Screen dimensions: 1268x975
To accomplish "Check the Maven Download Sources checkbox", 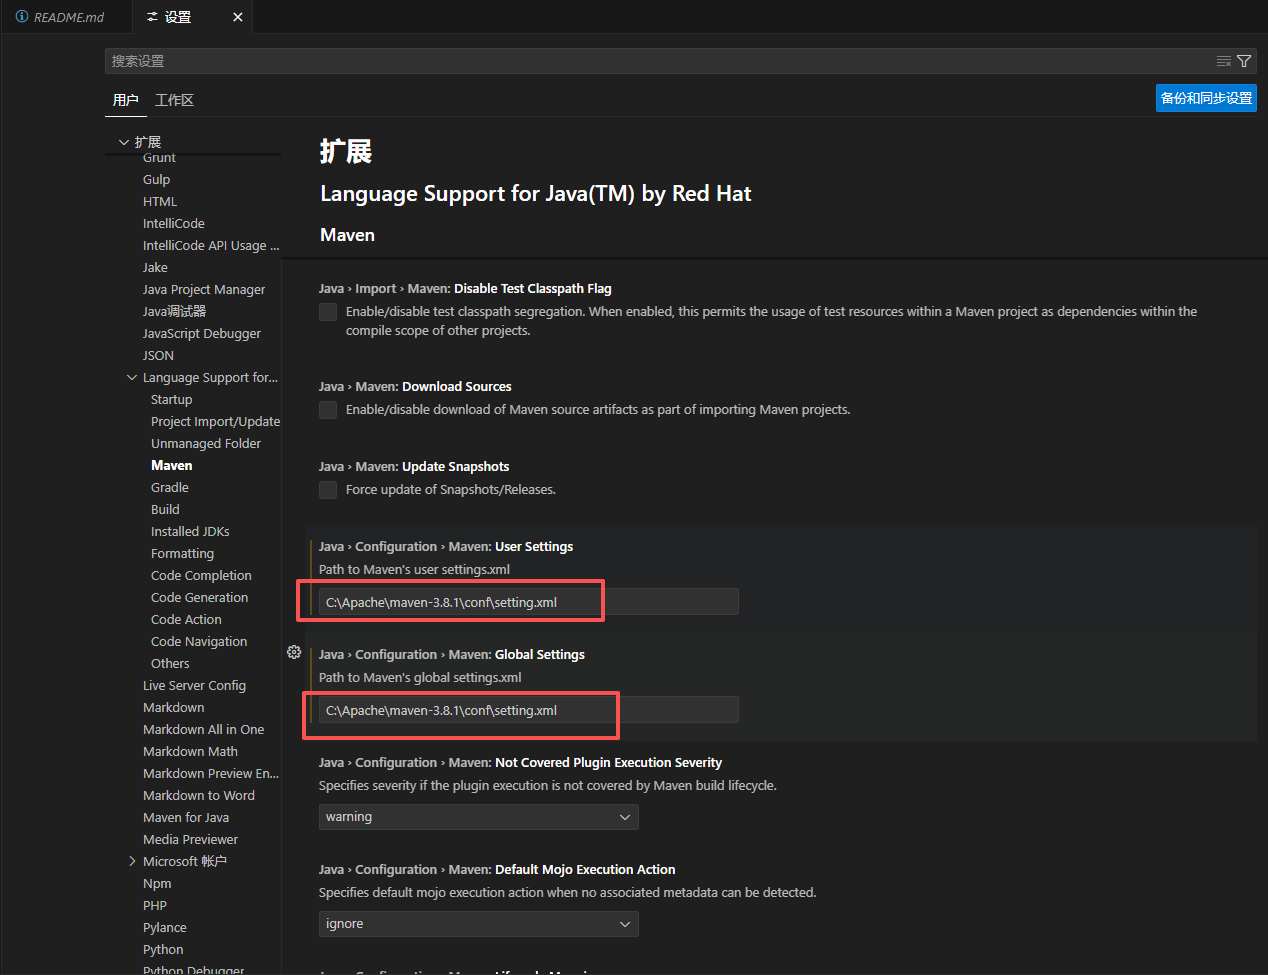I will click(x=328, y=410).
